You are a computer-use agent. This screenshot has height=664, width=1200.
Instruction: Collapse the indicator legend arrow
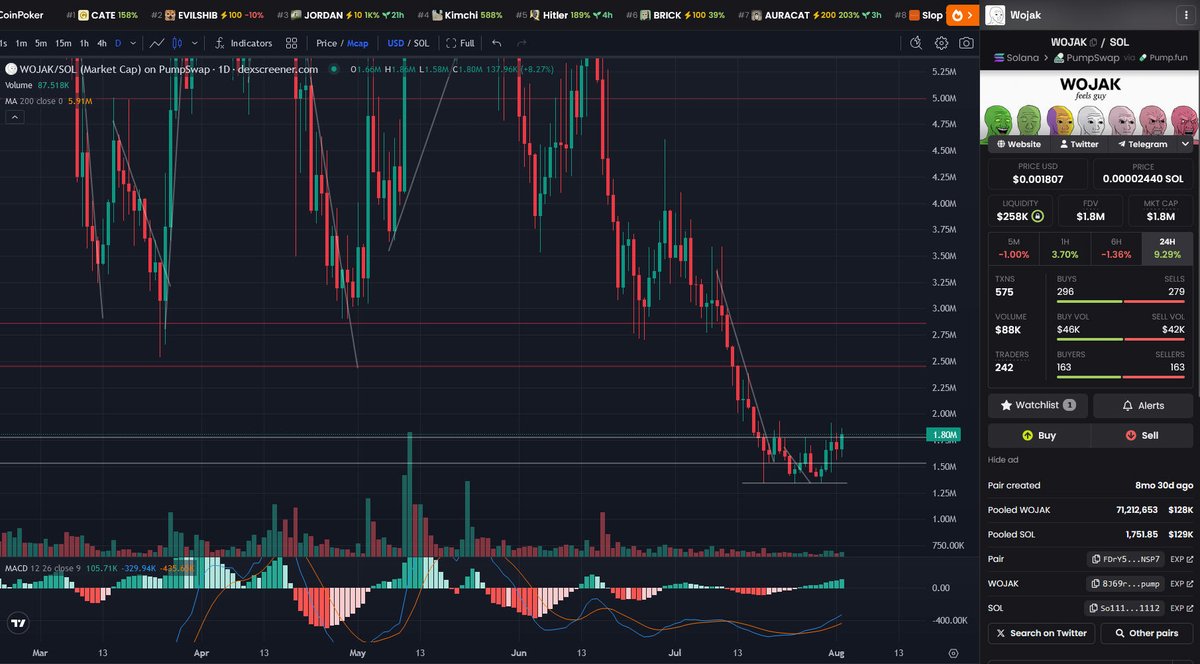click(x=14, y=117)
